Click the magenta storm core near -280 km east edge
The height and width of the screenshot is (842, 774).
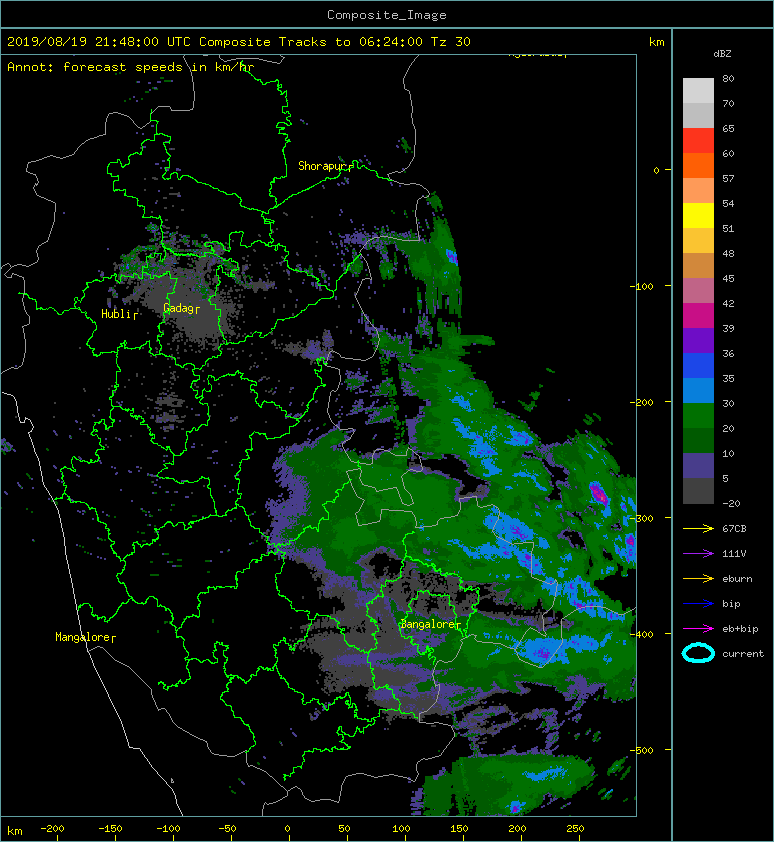click(x=598, y=493)
